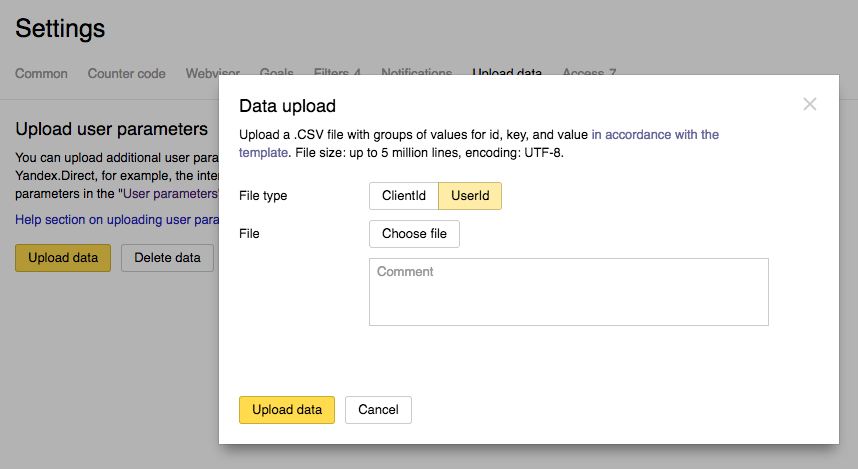The width and height of the screenshot is (858, 469).
Task: Follow the User parameters report link
Action: pos(170,193)
